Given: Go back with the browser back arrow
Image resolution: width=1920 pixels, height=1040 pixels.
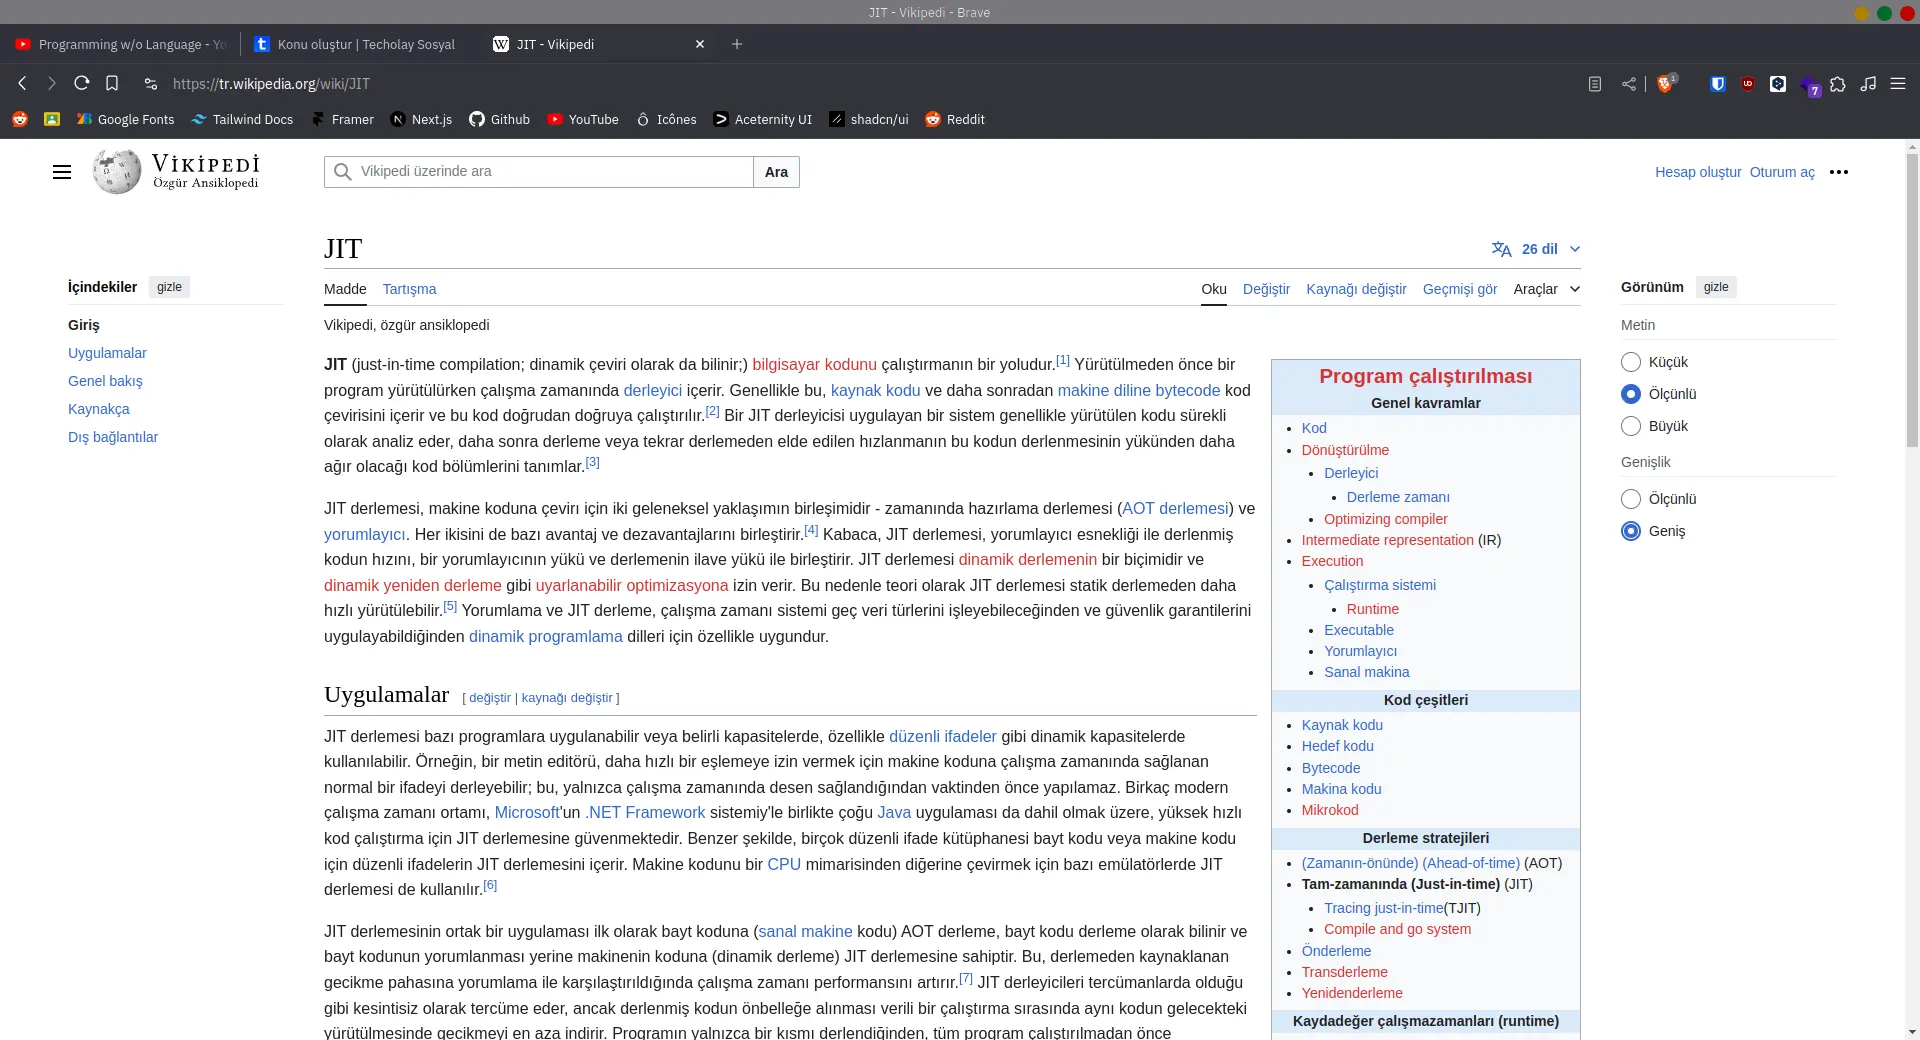Looking at the screenshot, I should (22, 84).
